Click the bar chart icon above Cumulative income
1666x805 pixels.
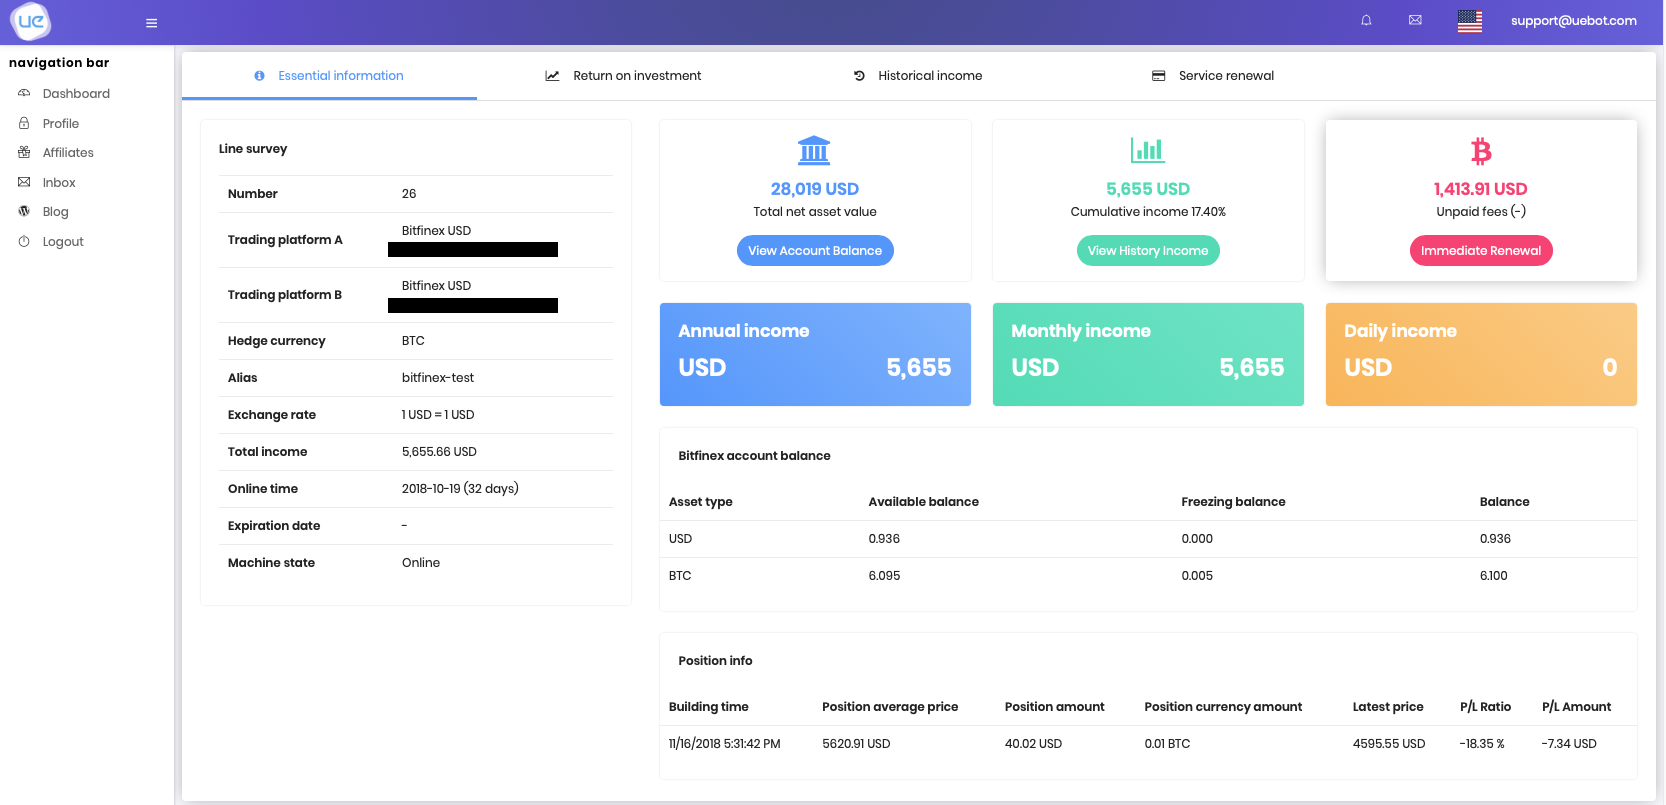[x=1148, y=150]
